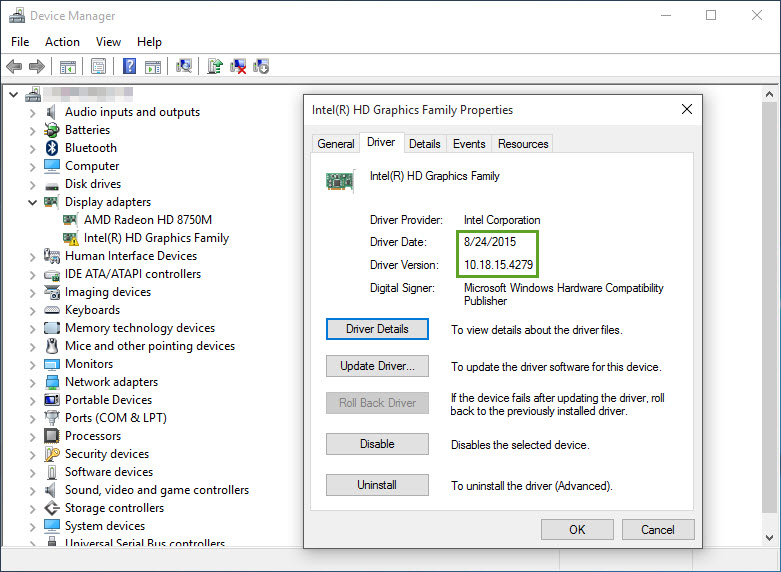Click the Back arrow toolbar icon
The height and width of the screenshot is (572, 781).
(14, 66)
